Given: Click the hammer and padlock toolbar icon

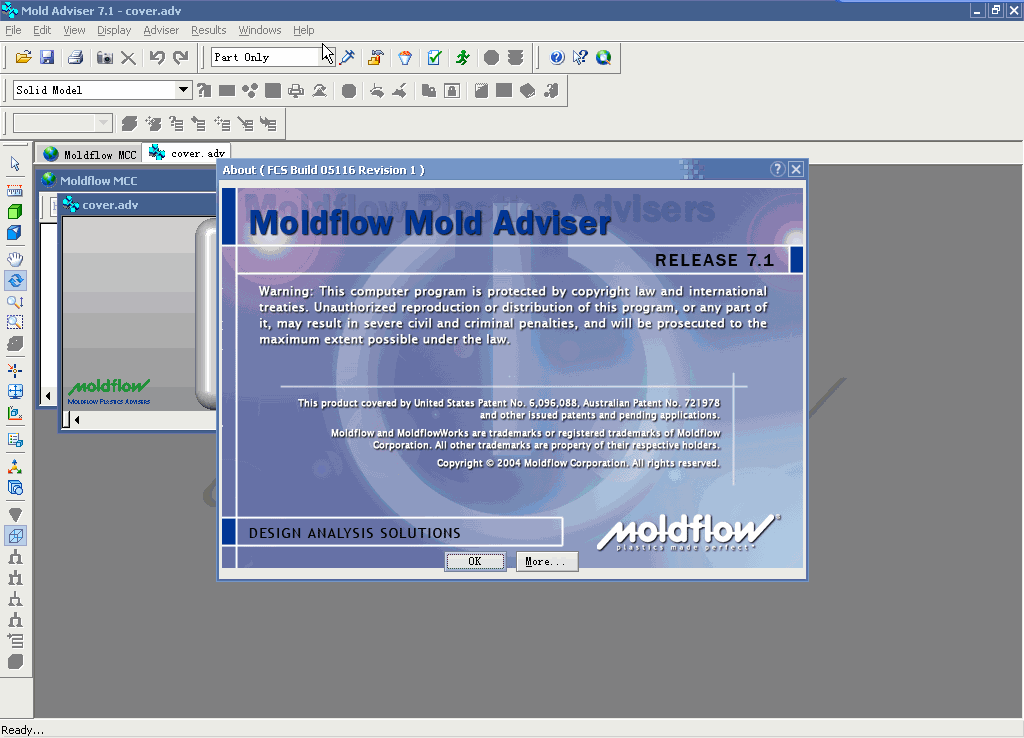Looking at the screenshot, I should tap(376, 57).
